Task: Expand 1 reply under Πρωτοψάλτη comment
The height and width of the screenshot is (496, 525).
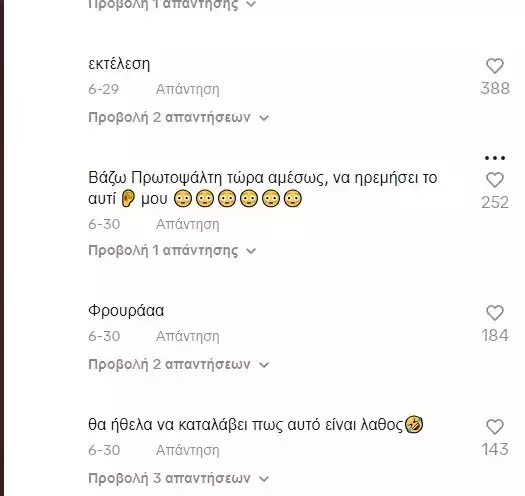Action: click(x=172, y=251)
